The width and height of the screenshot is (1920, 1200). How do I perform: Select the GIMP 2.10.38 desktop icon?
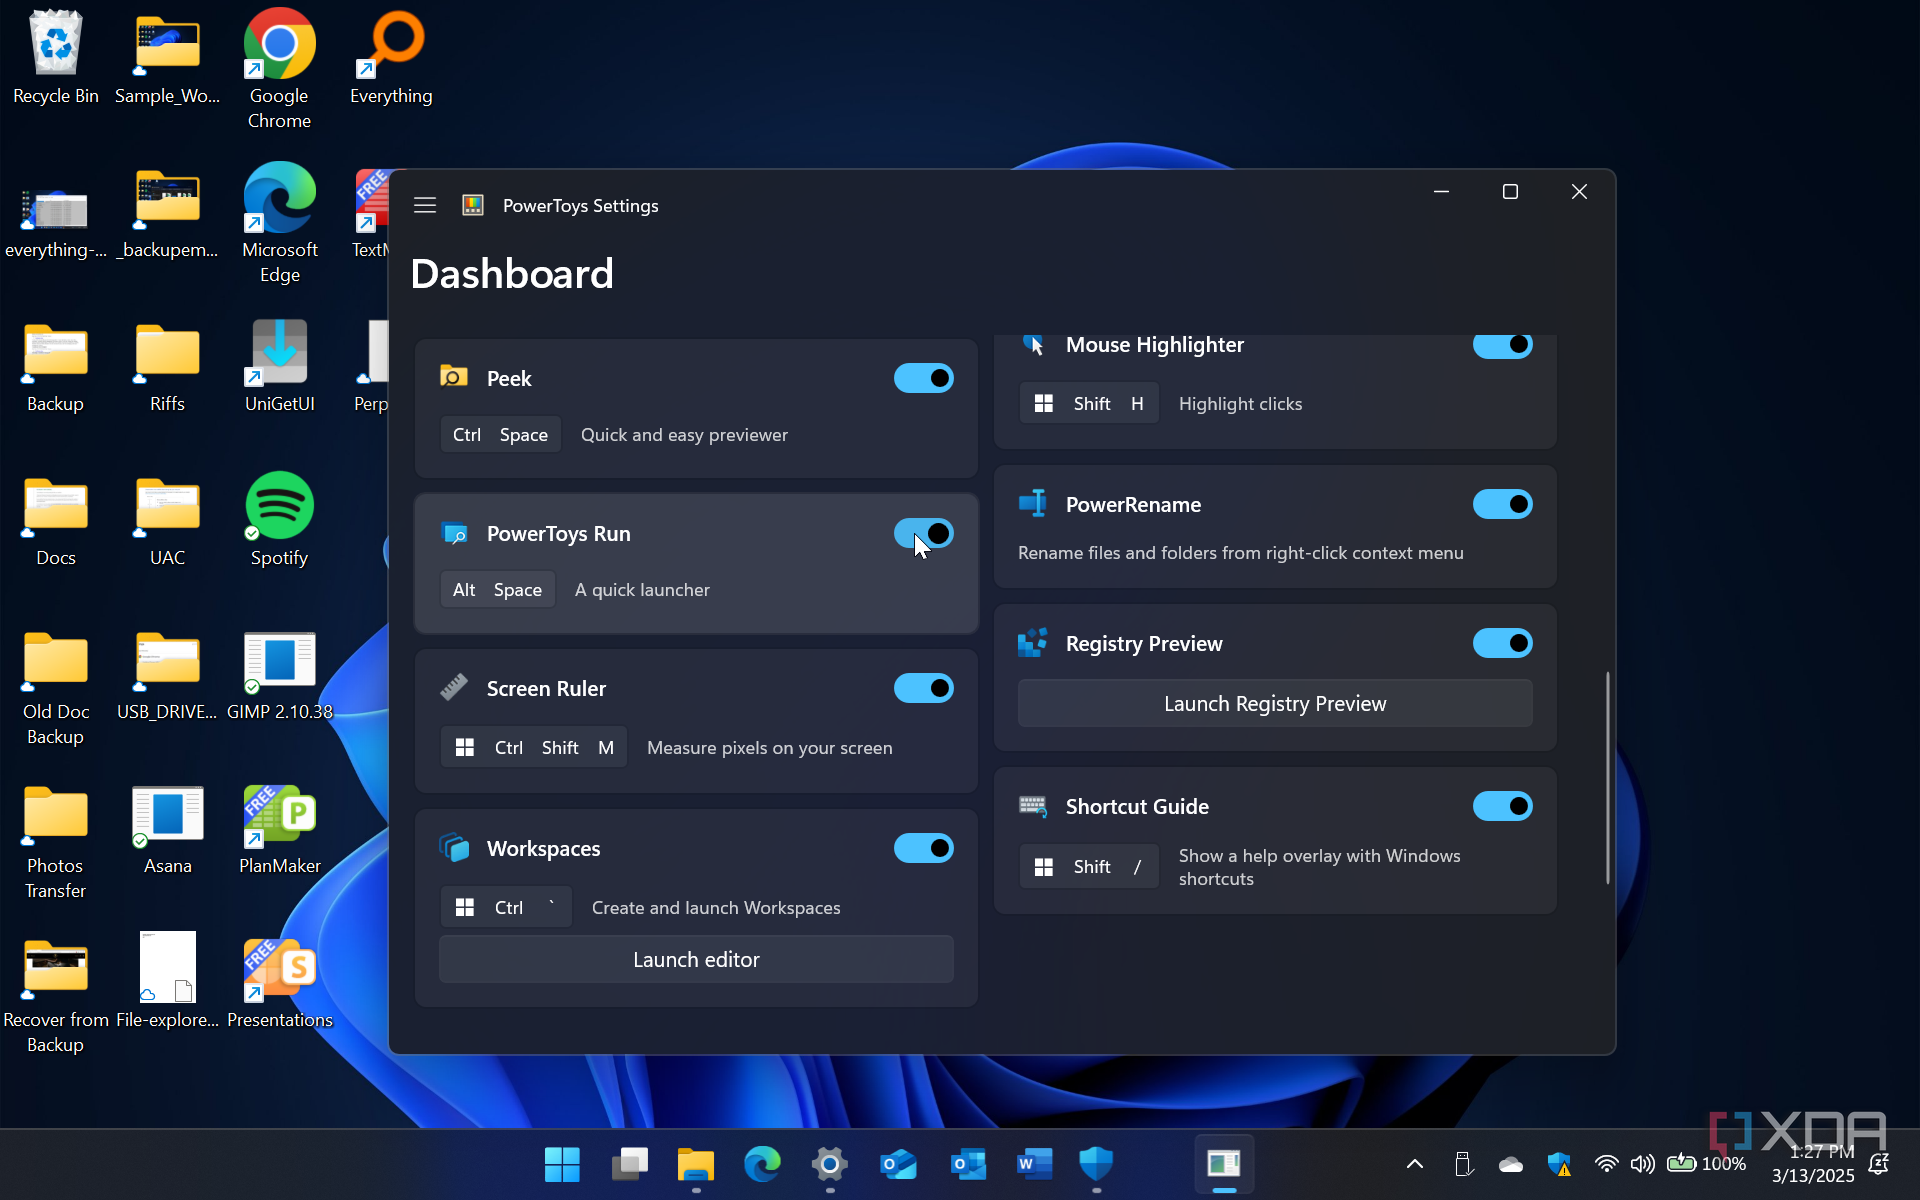pos(279,674)
